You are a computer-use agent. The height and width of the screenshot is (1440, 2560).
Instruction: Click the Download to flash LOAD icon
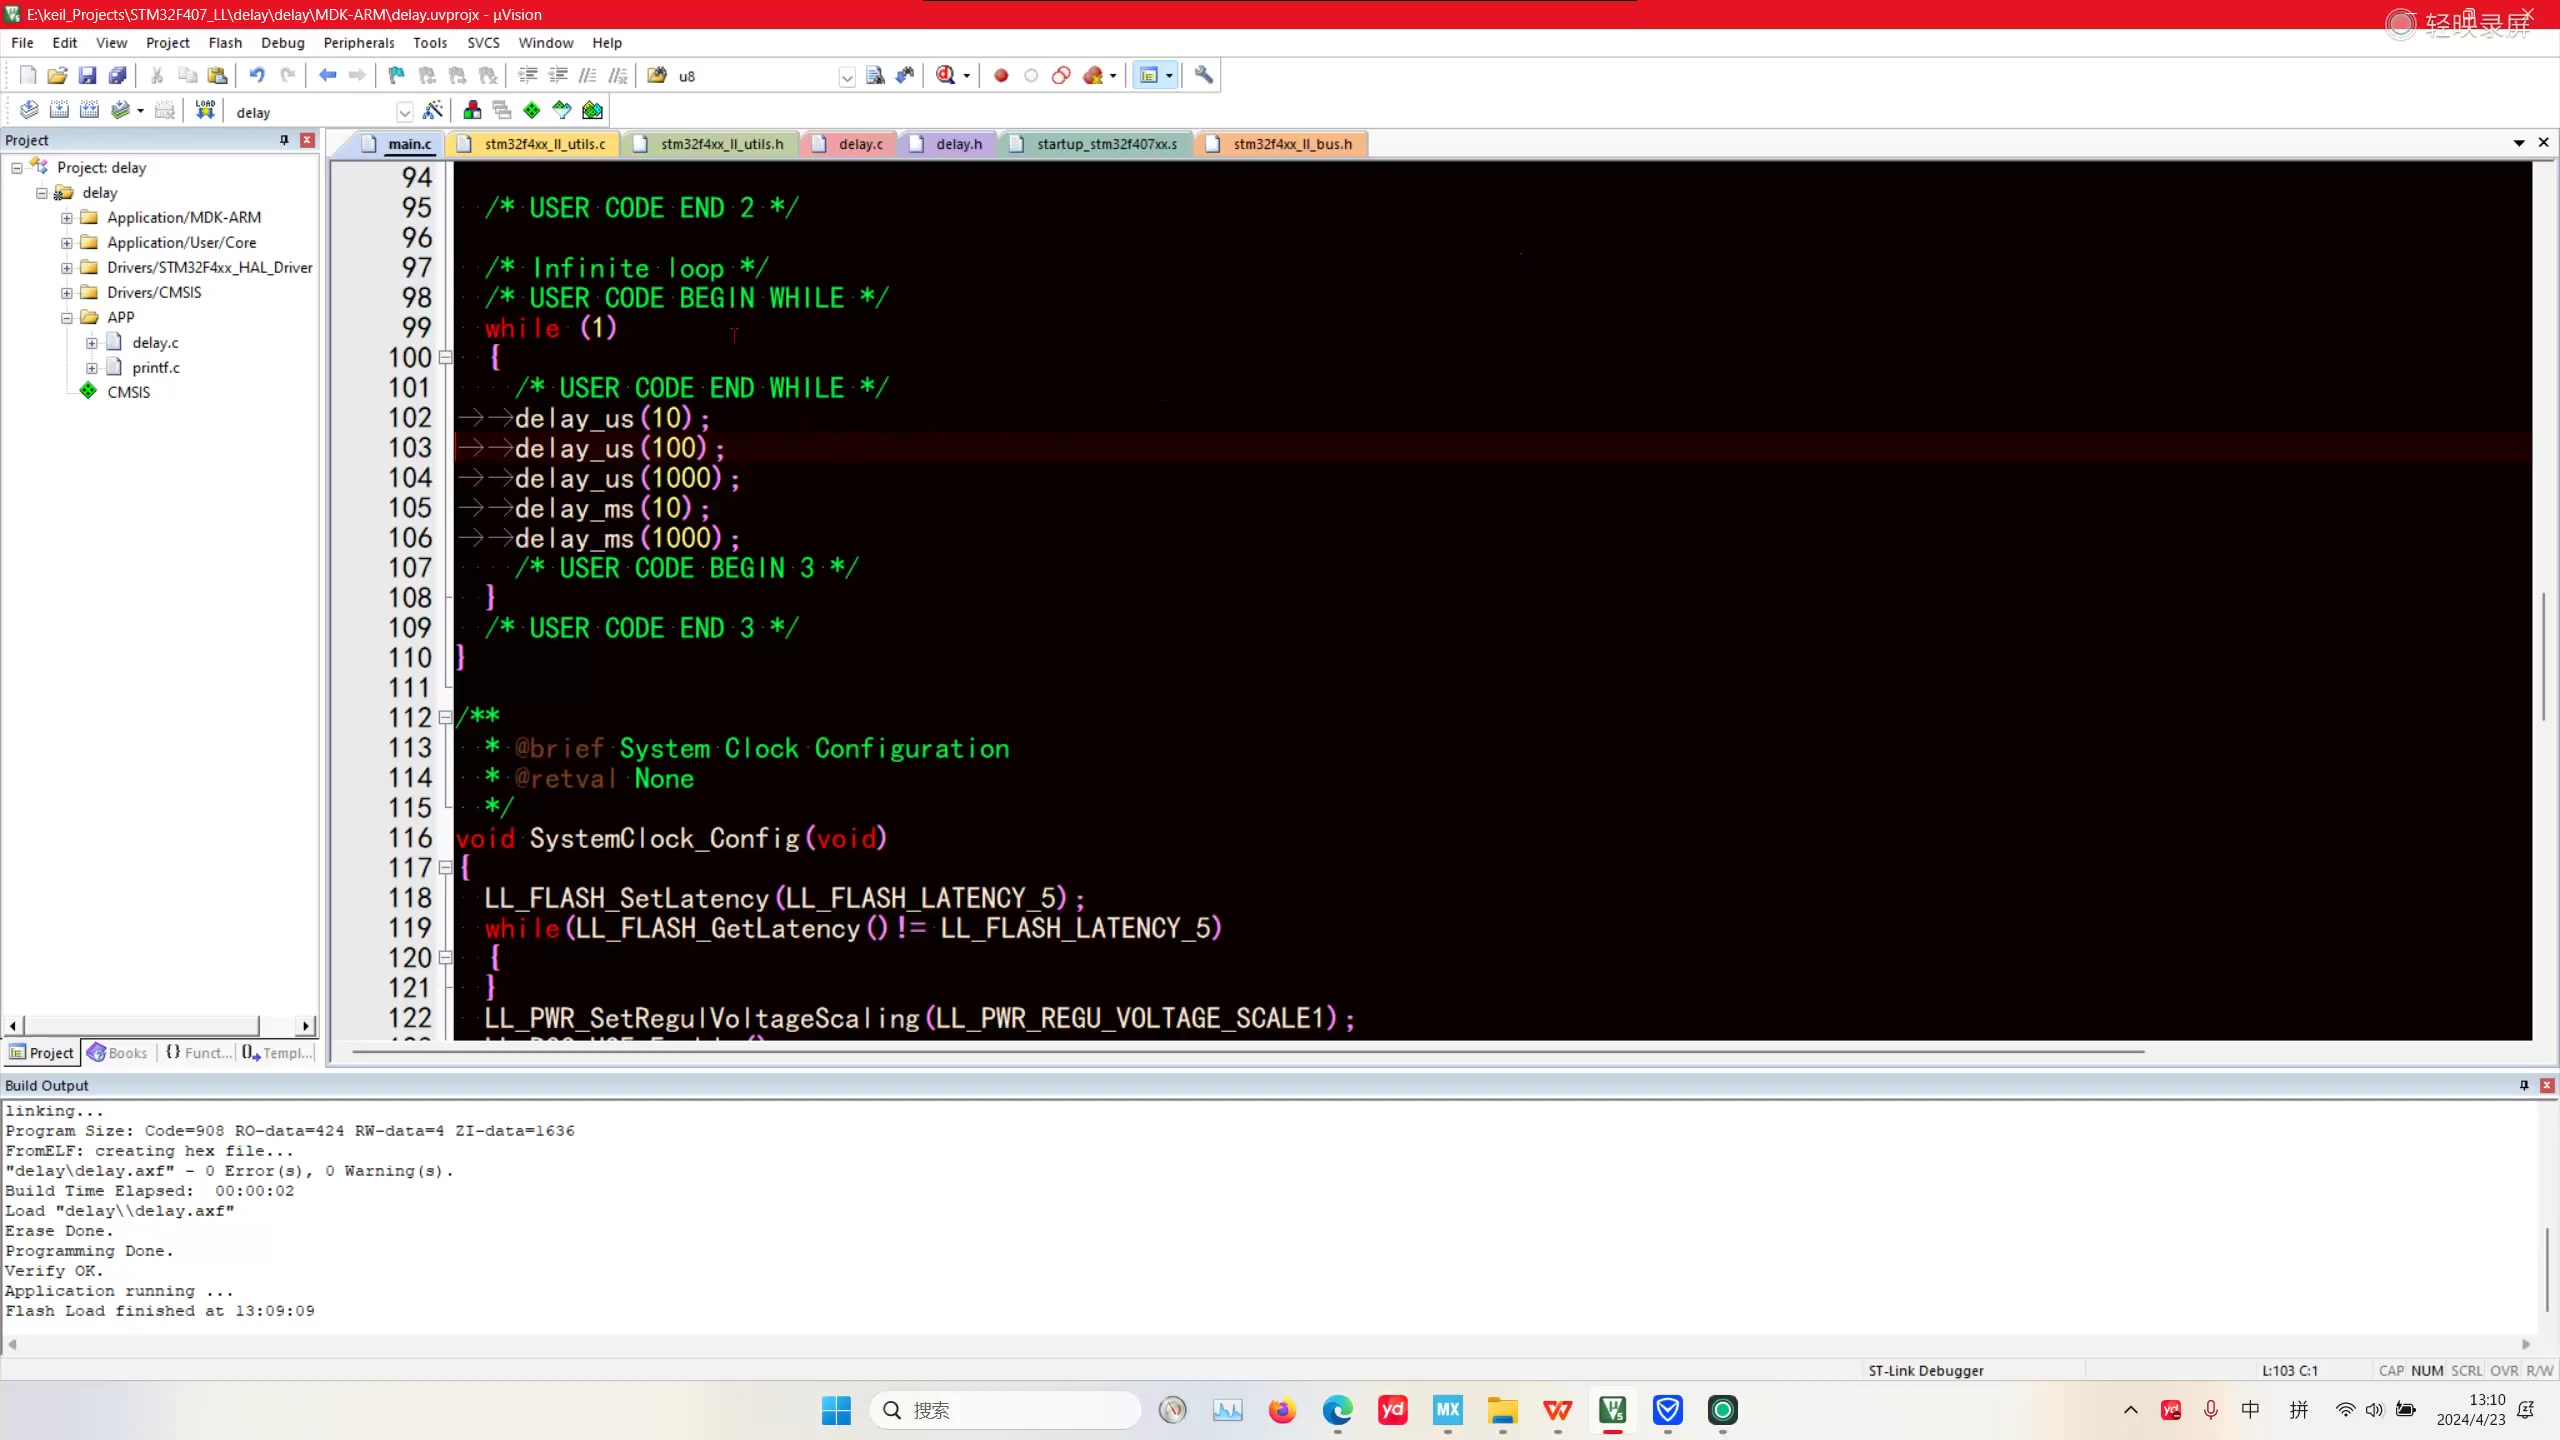click(205, 111)
